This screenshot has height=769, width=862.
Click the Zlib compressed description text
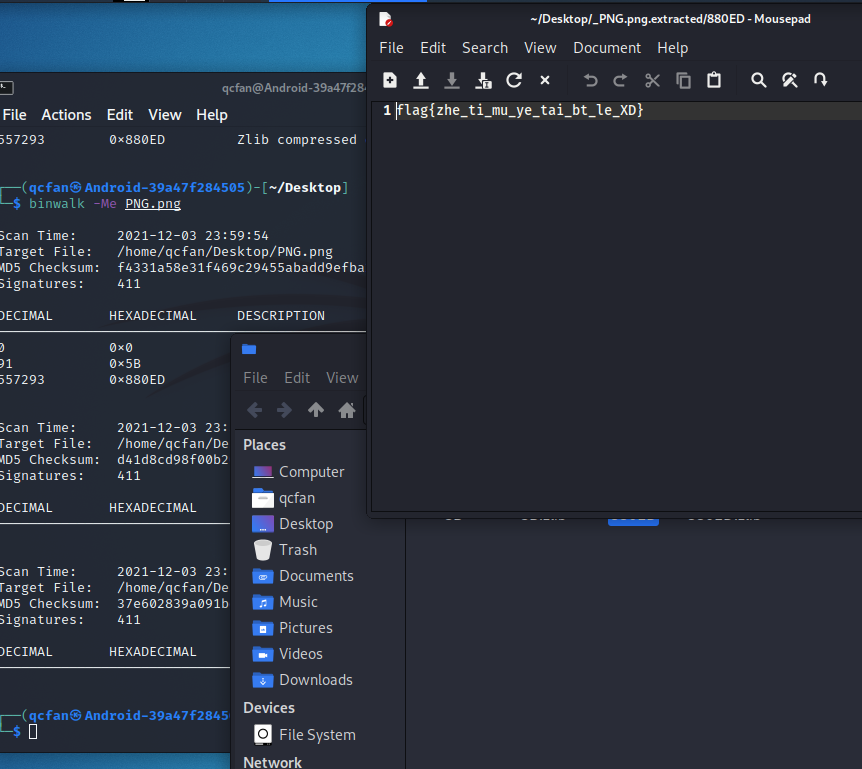pos(297,140)
